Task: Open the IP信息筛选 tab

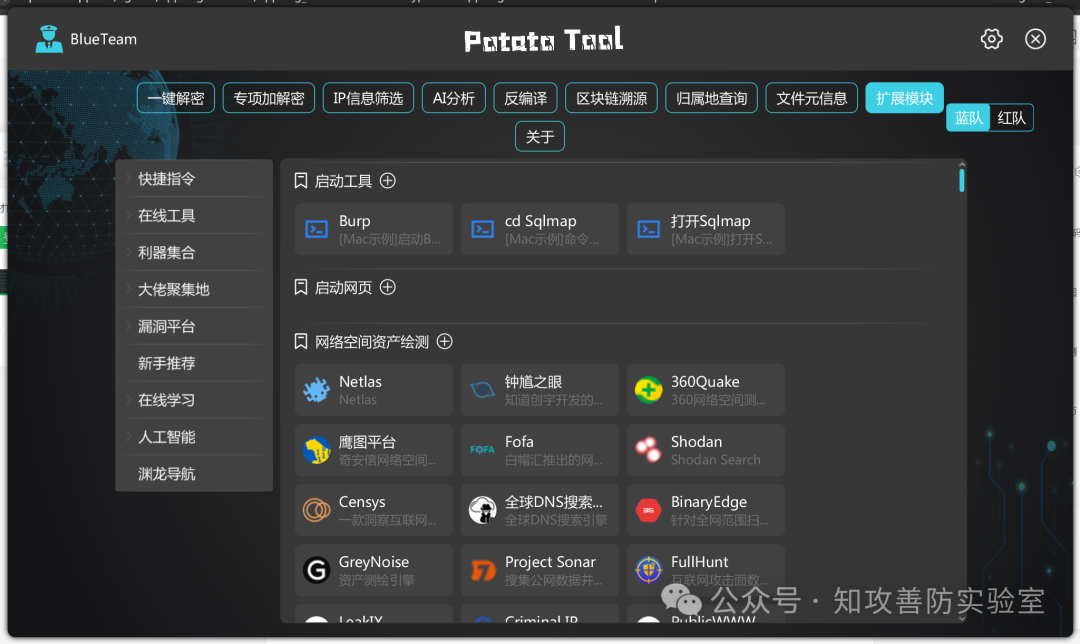Action: pos(368,98)
